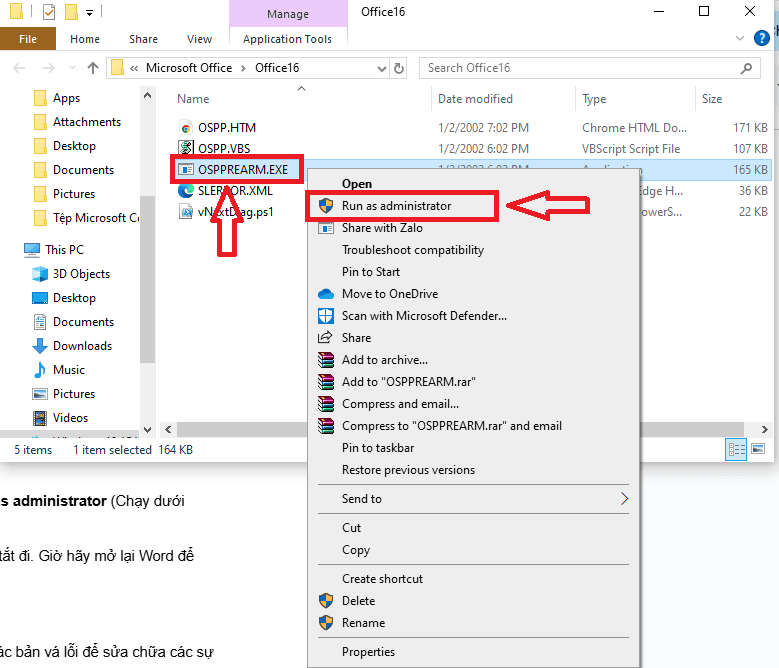Click the shield icon next to Delete
The height and width of the screenshot is (668, 779).
(326, 601)
